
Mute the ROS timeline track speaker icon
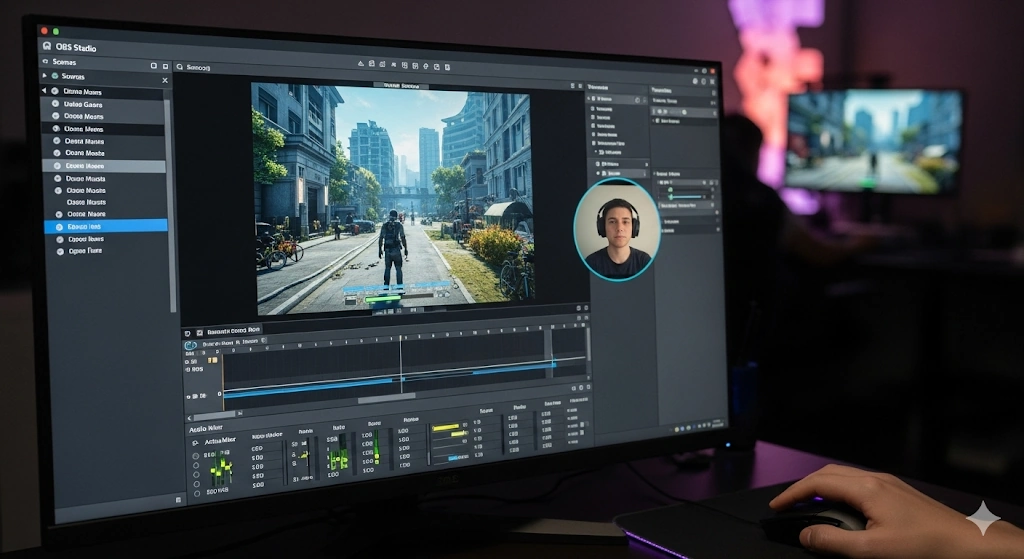click(x=188, y=370)
